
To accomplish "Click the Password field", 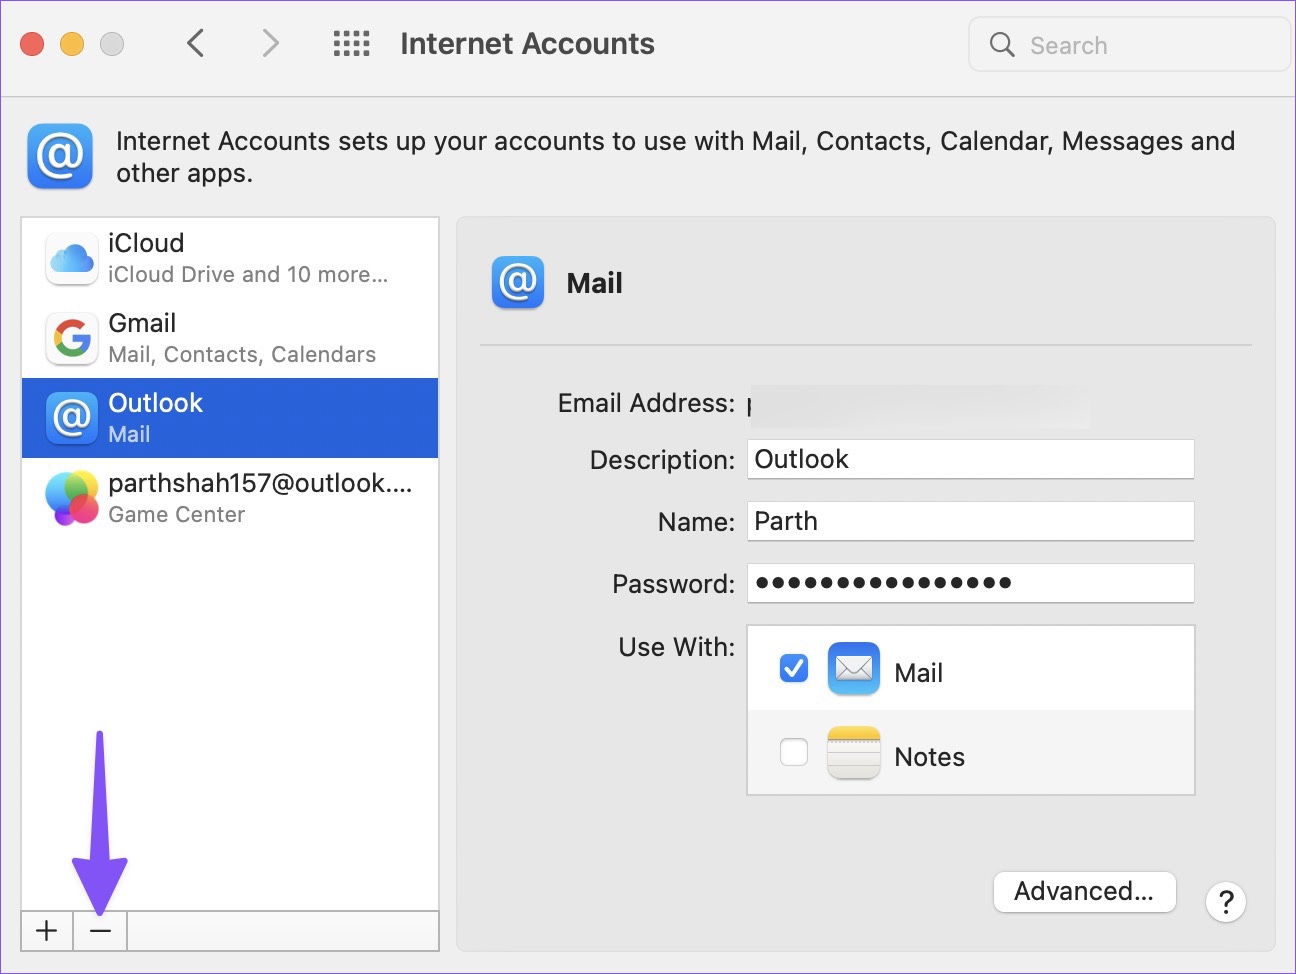I will 970,583.
